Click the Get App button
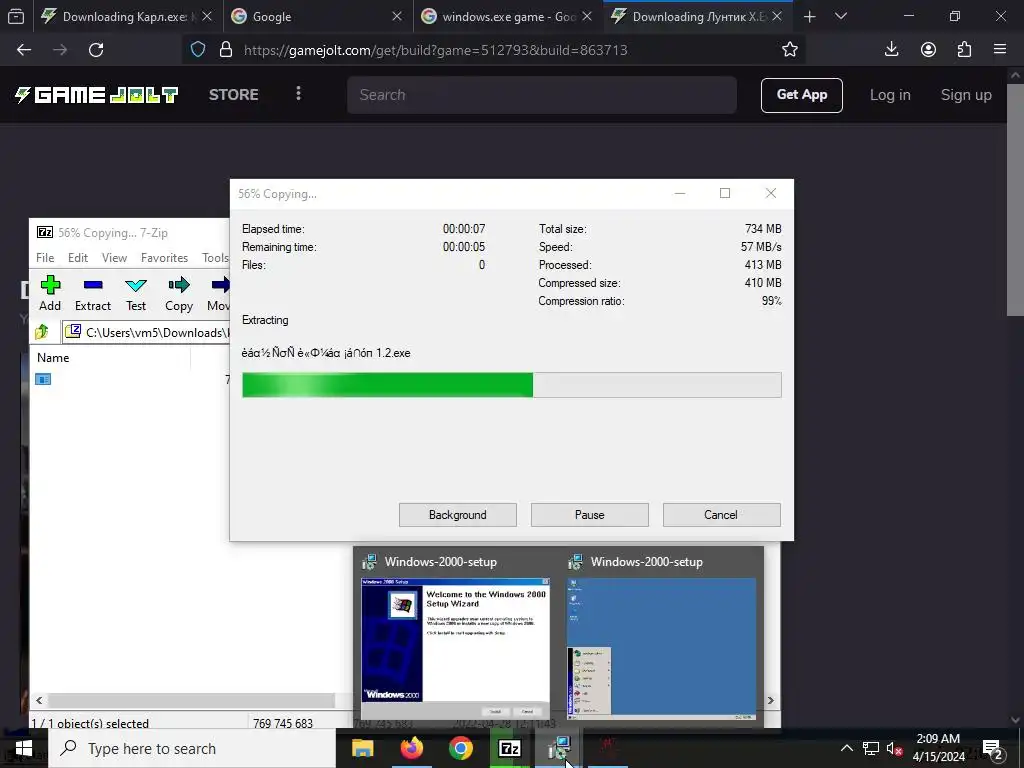 [802, 95]
